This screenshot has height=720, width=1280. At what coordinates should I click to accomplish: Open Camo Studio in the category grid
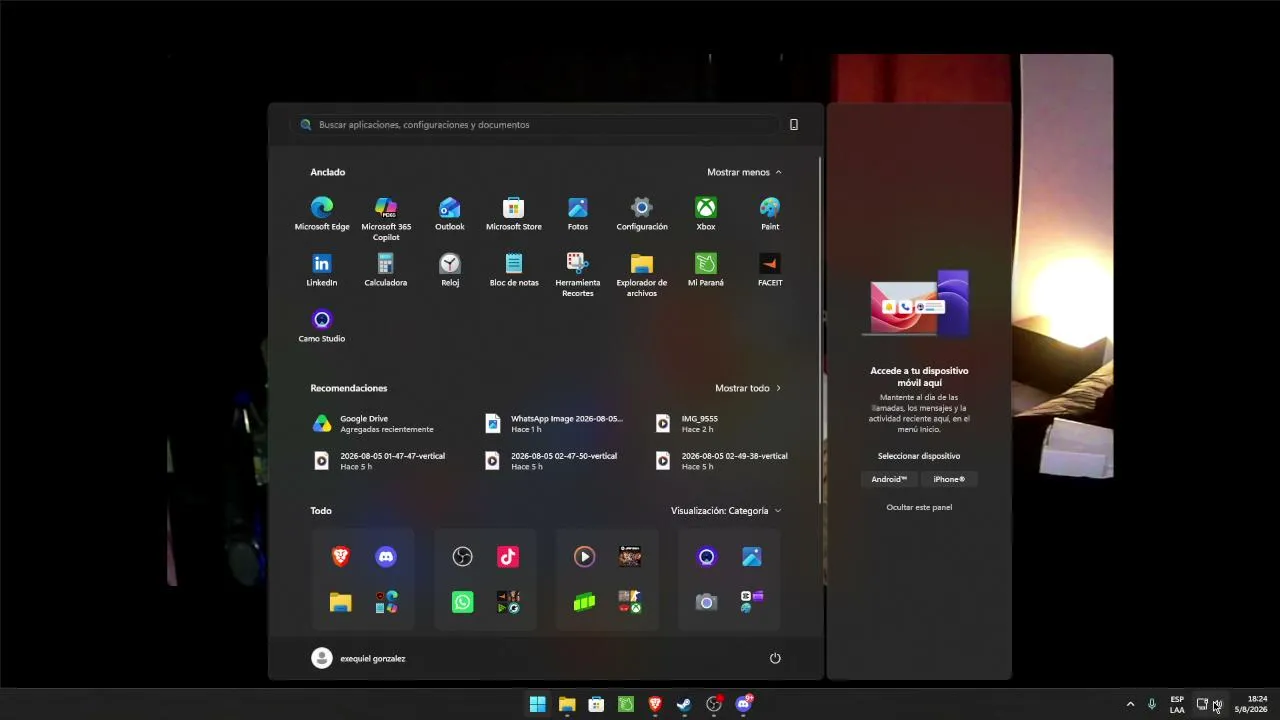(707, 557)
